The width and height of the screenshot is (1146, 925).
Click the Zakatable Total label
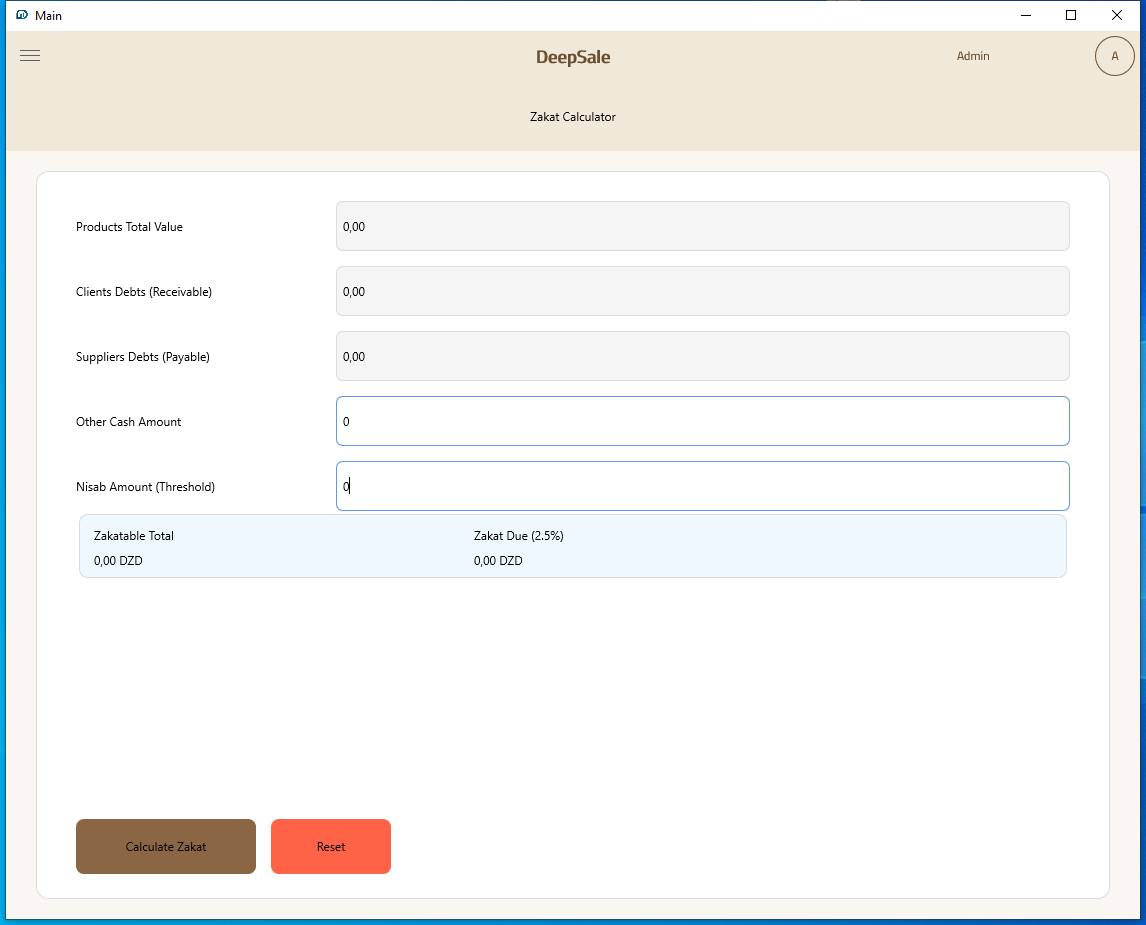134,536
